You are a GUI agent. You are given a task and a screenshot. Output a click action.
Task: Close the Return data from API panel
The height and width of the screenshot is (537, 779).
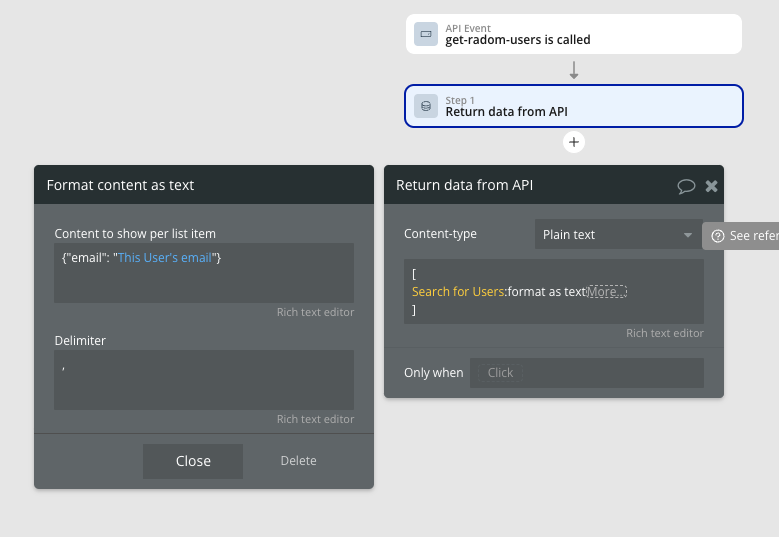(x=711, y=186)
